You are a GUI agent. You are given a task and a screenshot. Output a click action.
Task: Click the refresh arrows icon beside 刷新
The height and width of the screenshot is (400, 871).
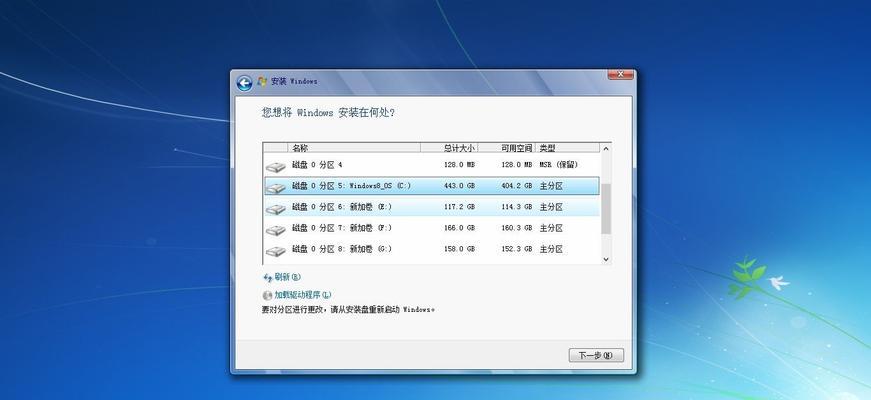pos(268,277)
